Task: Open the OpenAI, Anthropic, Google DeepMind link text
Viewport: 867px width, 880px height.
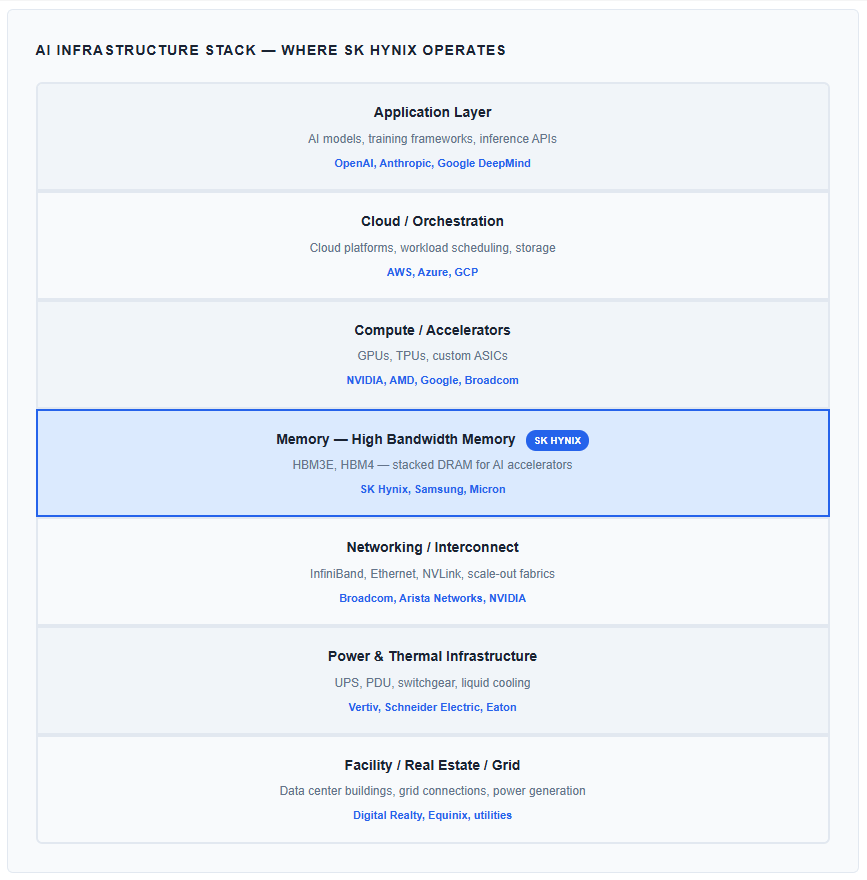Action: pyautogui.click(x=432, y=163)
